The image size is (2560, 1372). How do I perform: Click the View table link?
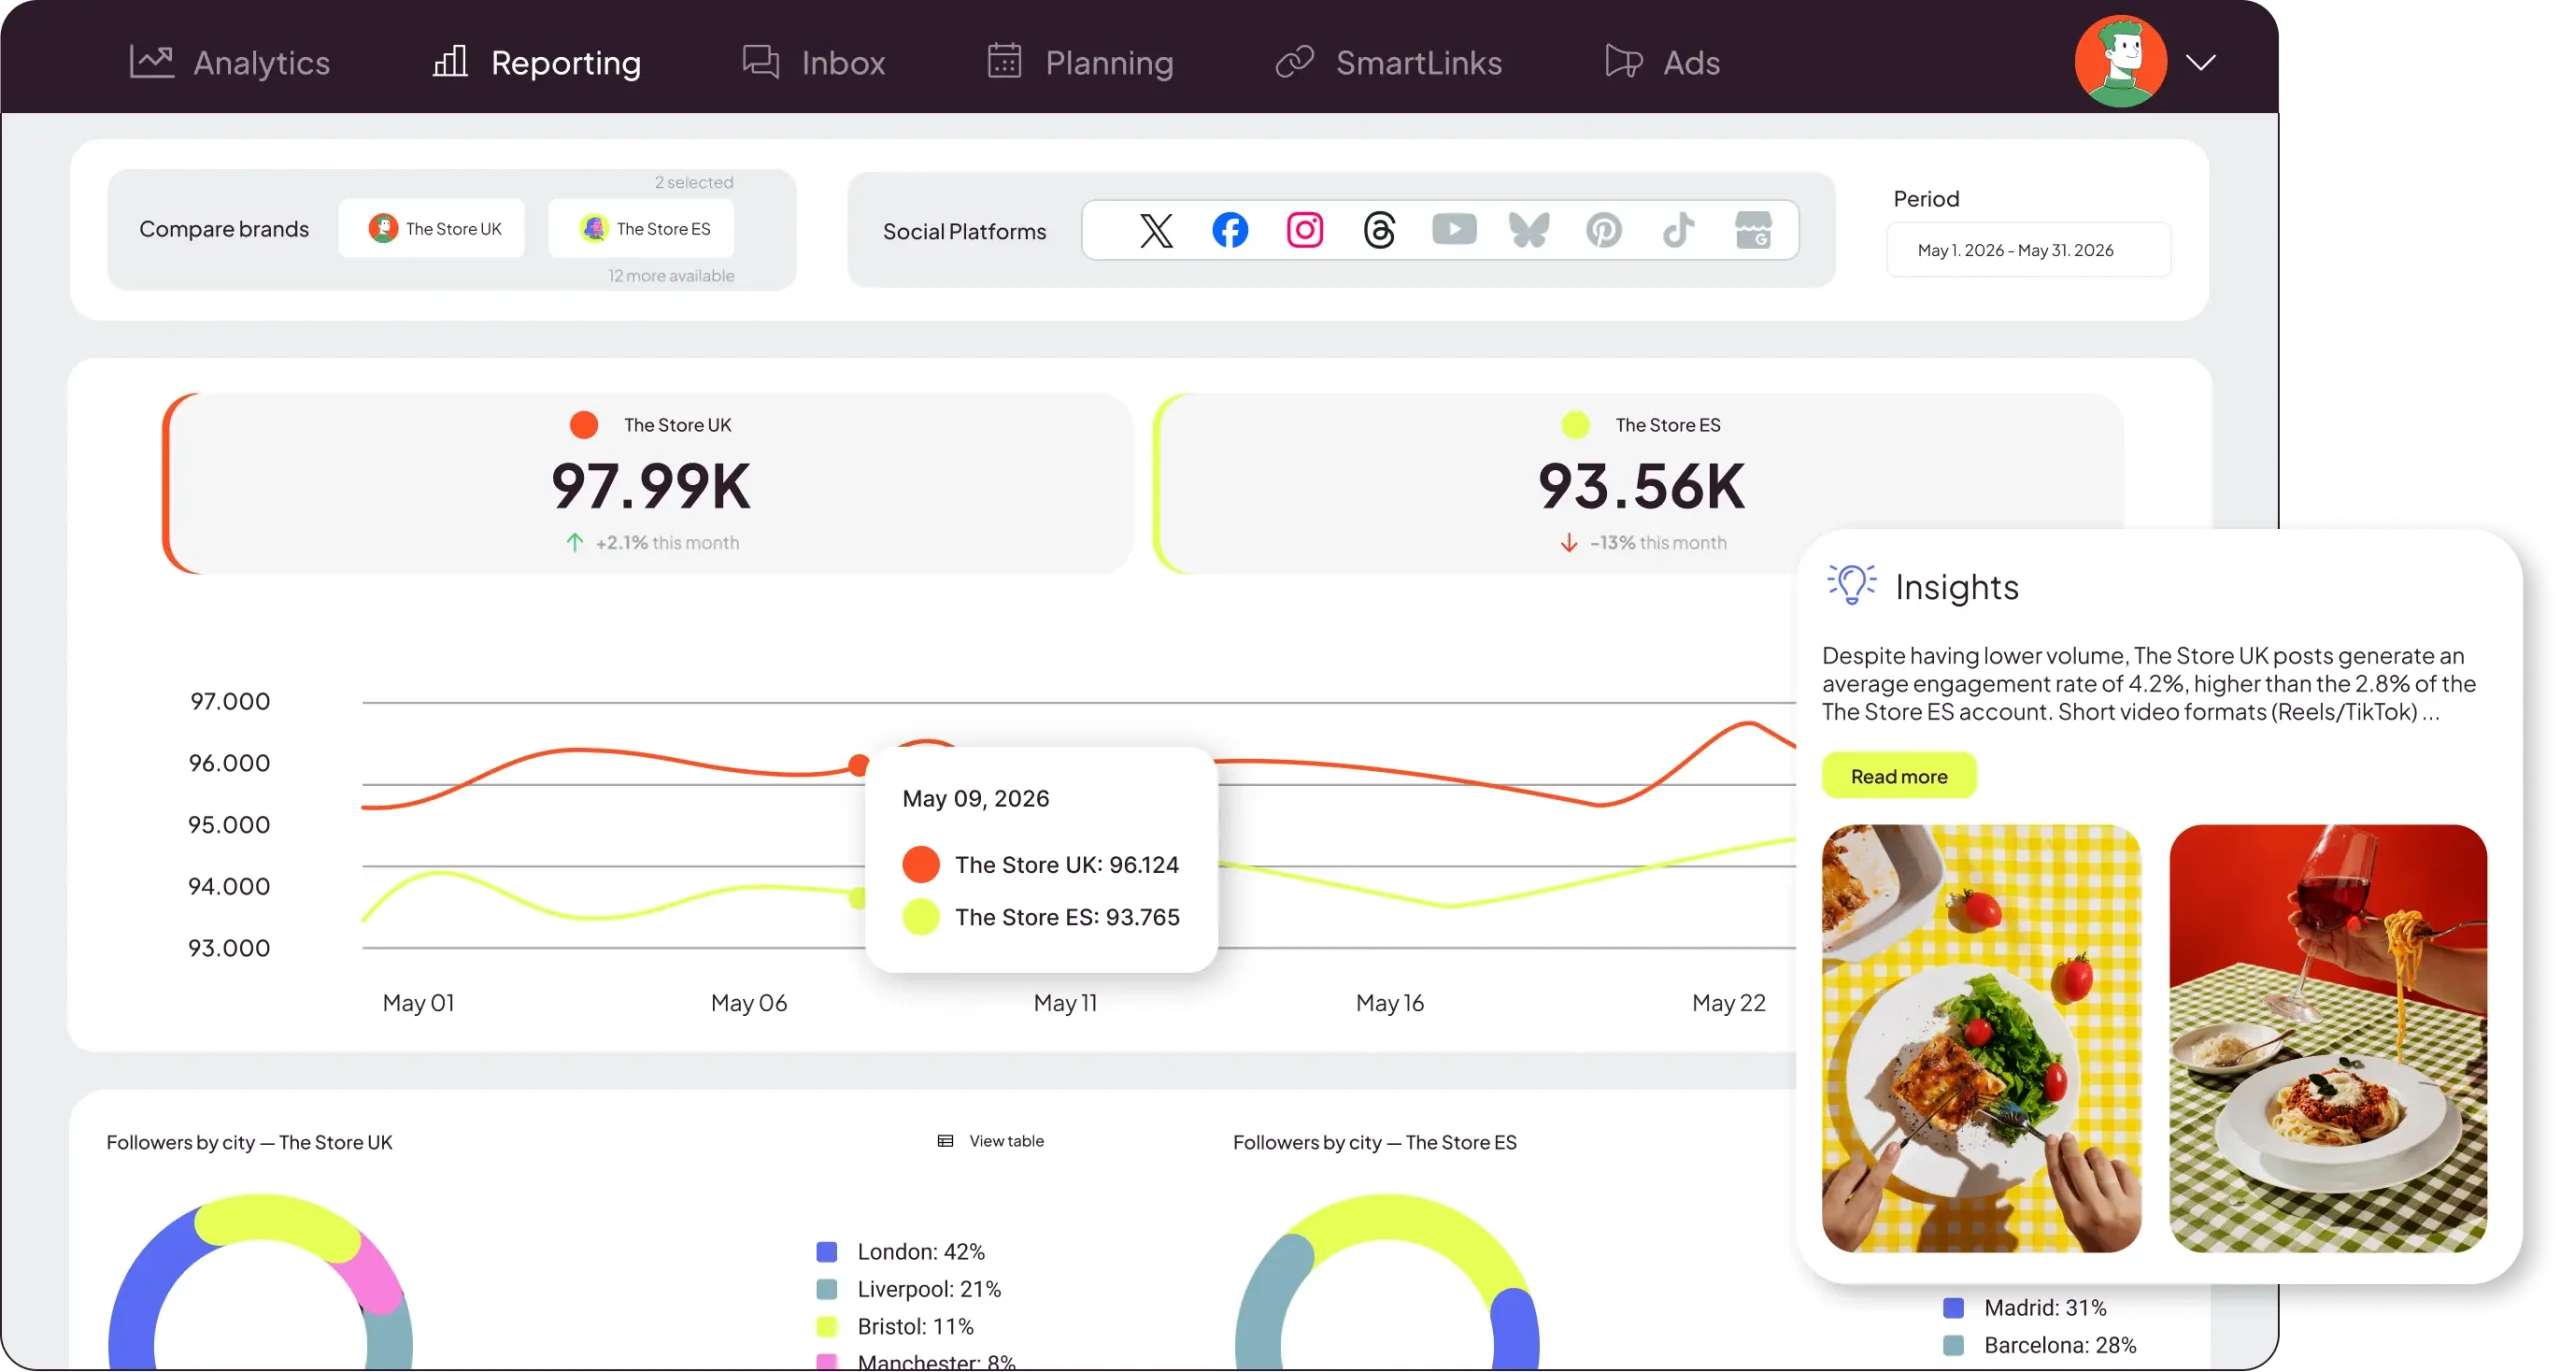[x=991, y=1141]
